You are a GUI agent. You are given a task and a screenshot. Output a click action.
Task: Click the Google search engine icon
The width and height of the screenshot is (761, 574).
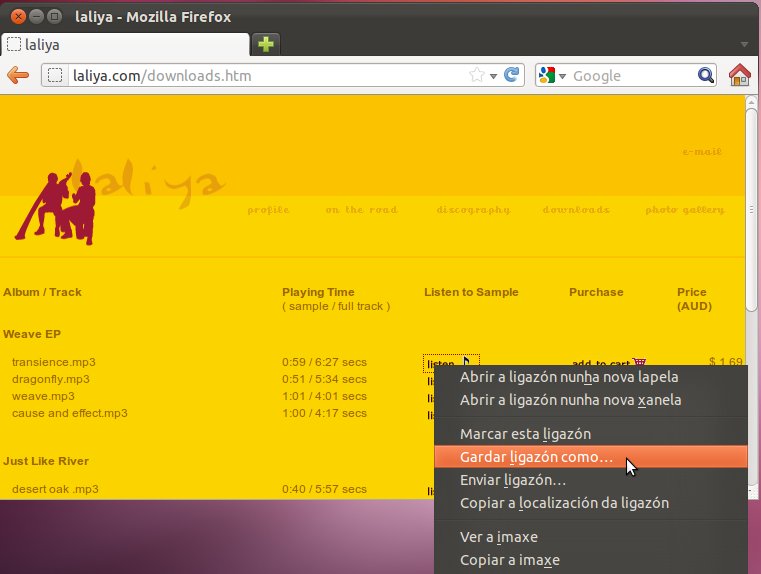coord(546,75)
